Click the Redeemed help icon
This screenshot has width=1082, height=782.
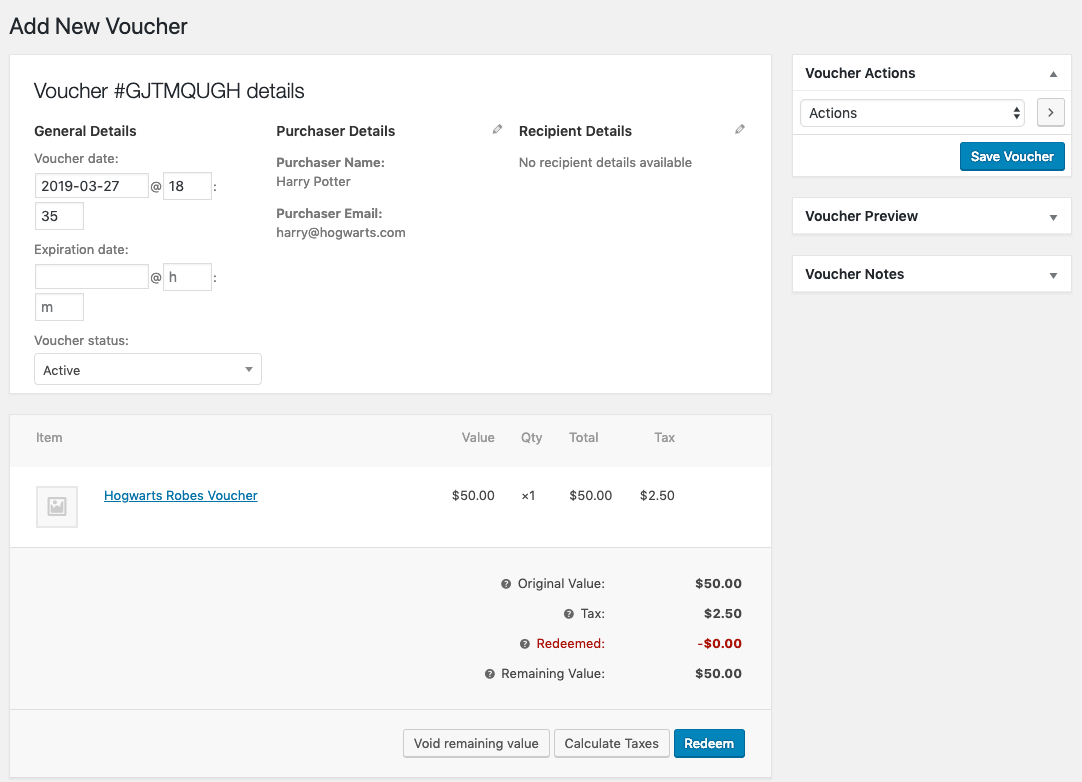525,644
